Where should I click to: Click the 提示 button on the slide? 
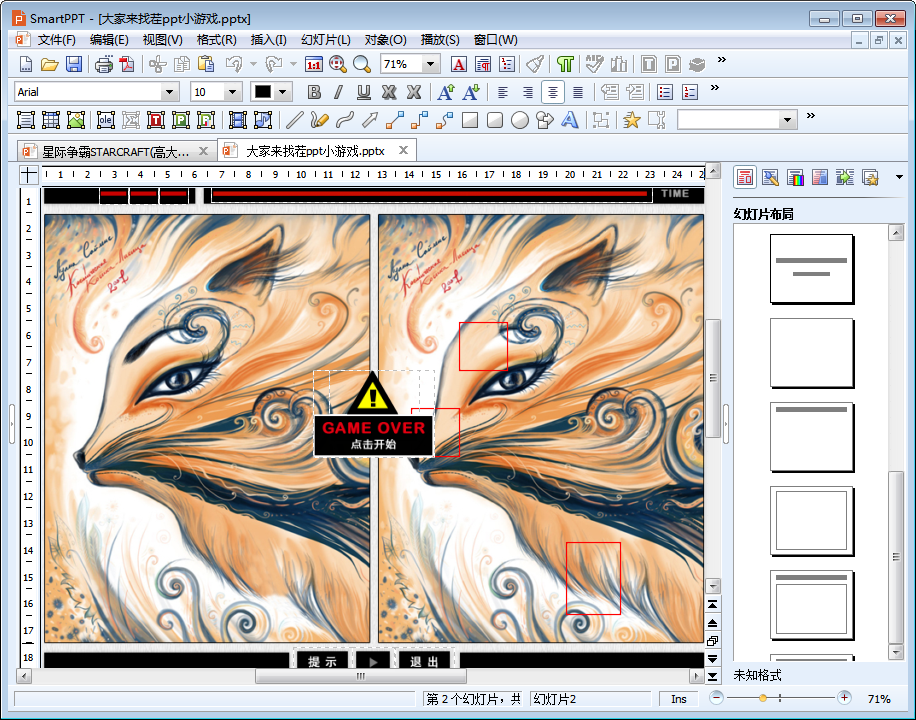pos(322,662)
